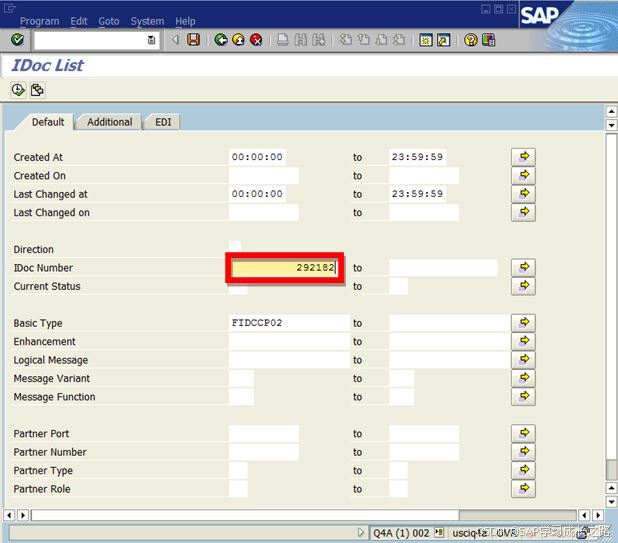The image size is (618, 543).
Task: Switch to the EDI tab
Action: 163,122
